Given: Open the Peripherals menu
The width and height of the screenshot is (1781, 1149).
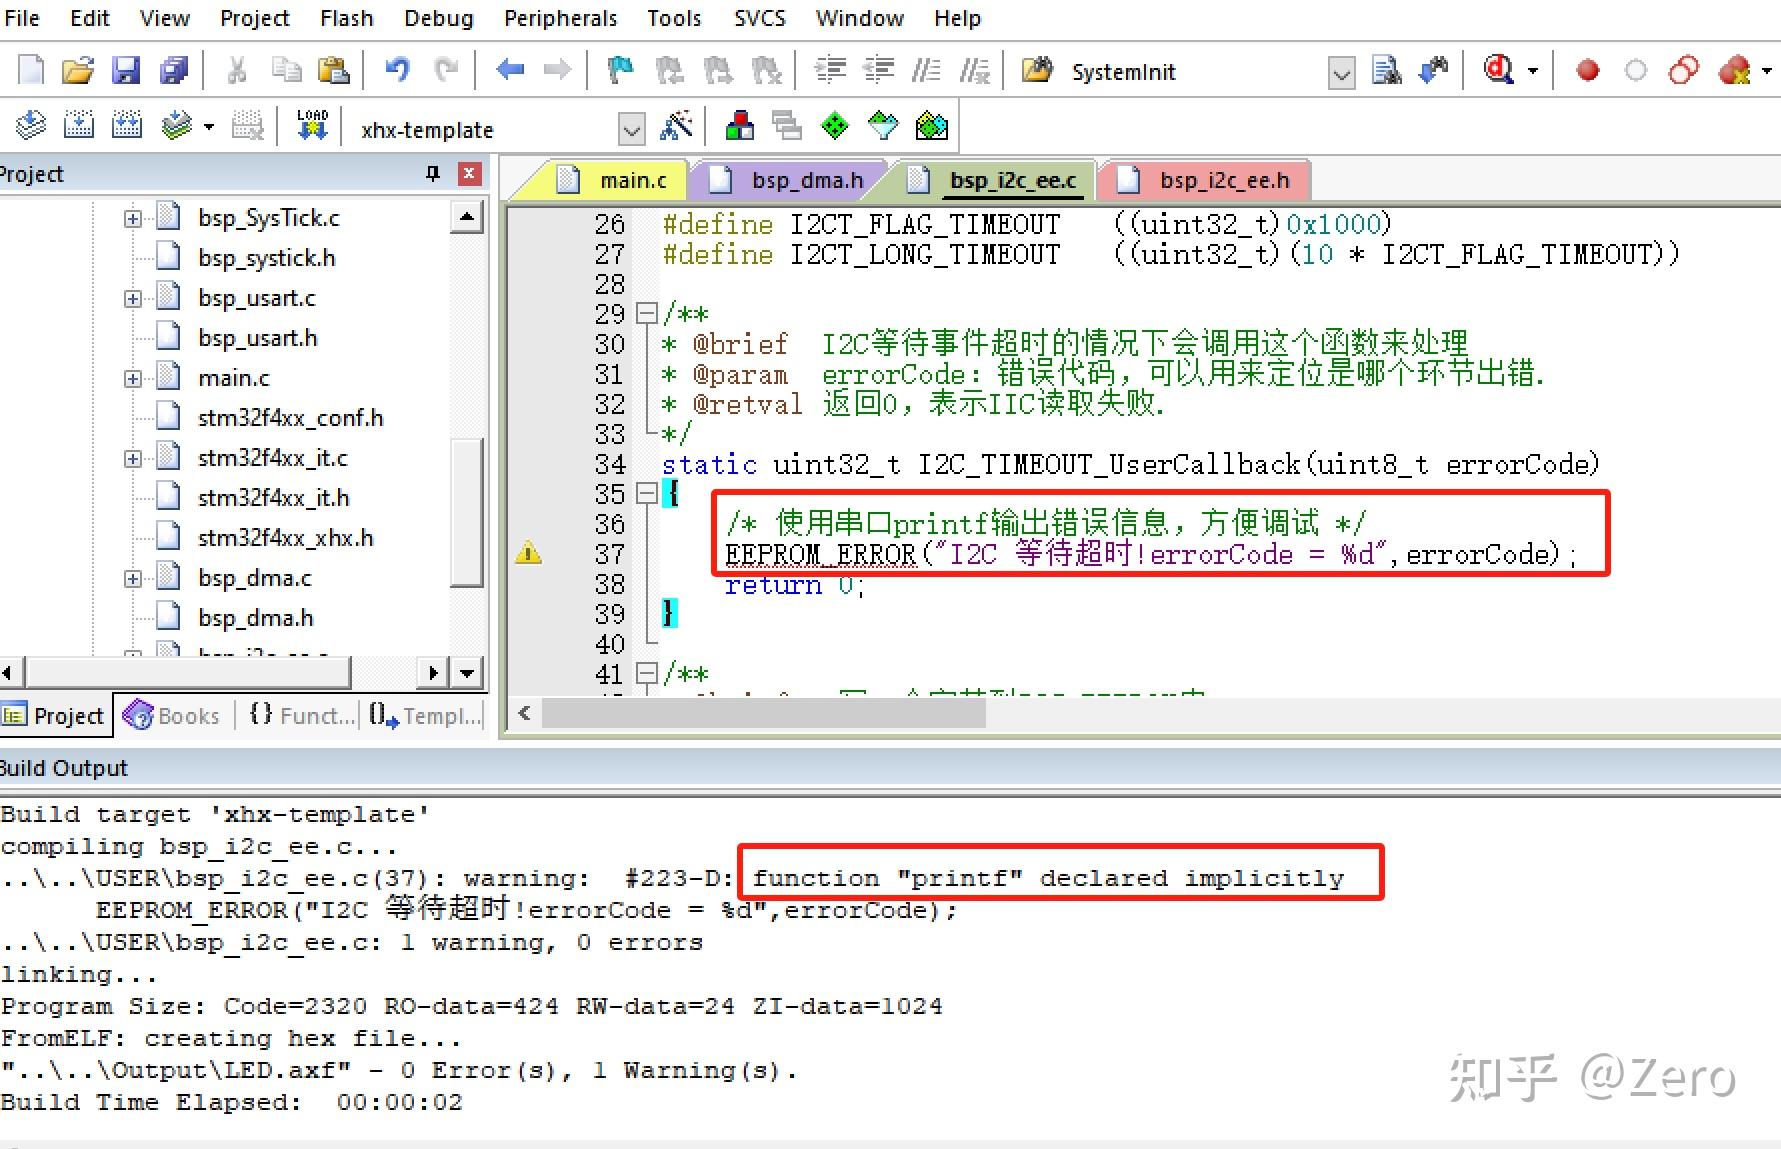Looking at the screenshot, I should (x=560, y=17).
